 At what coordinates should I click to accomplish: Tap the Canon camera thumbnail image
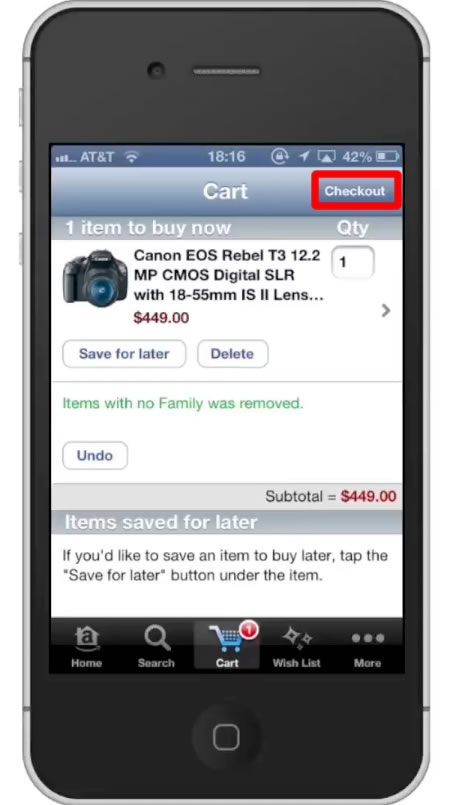(x=95, y=279)
